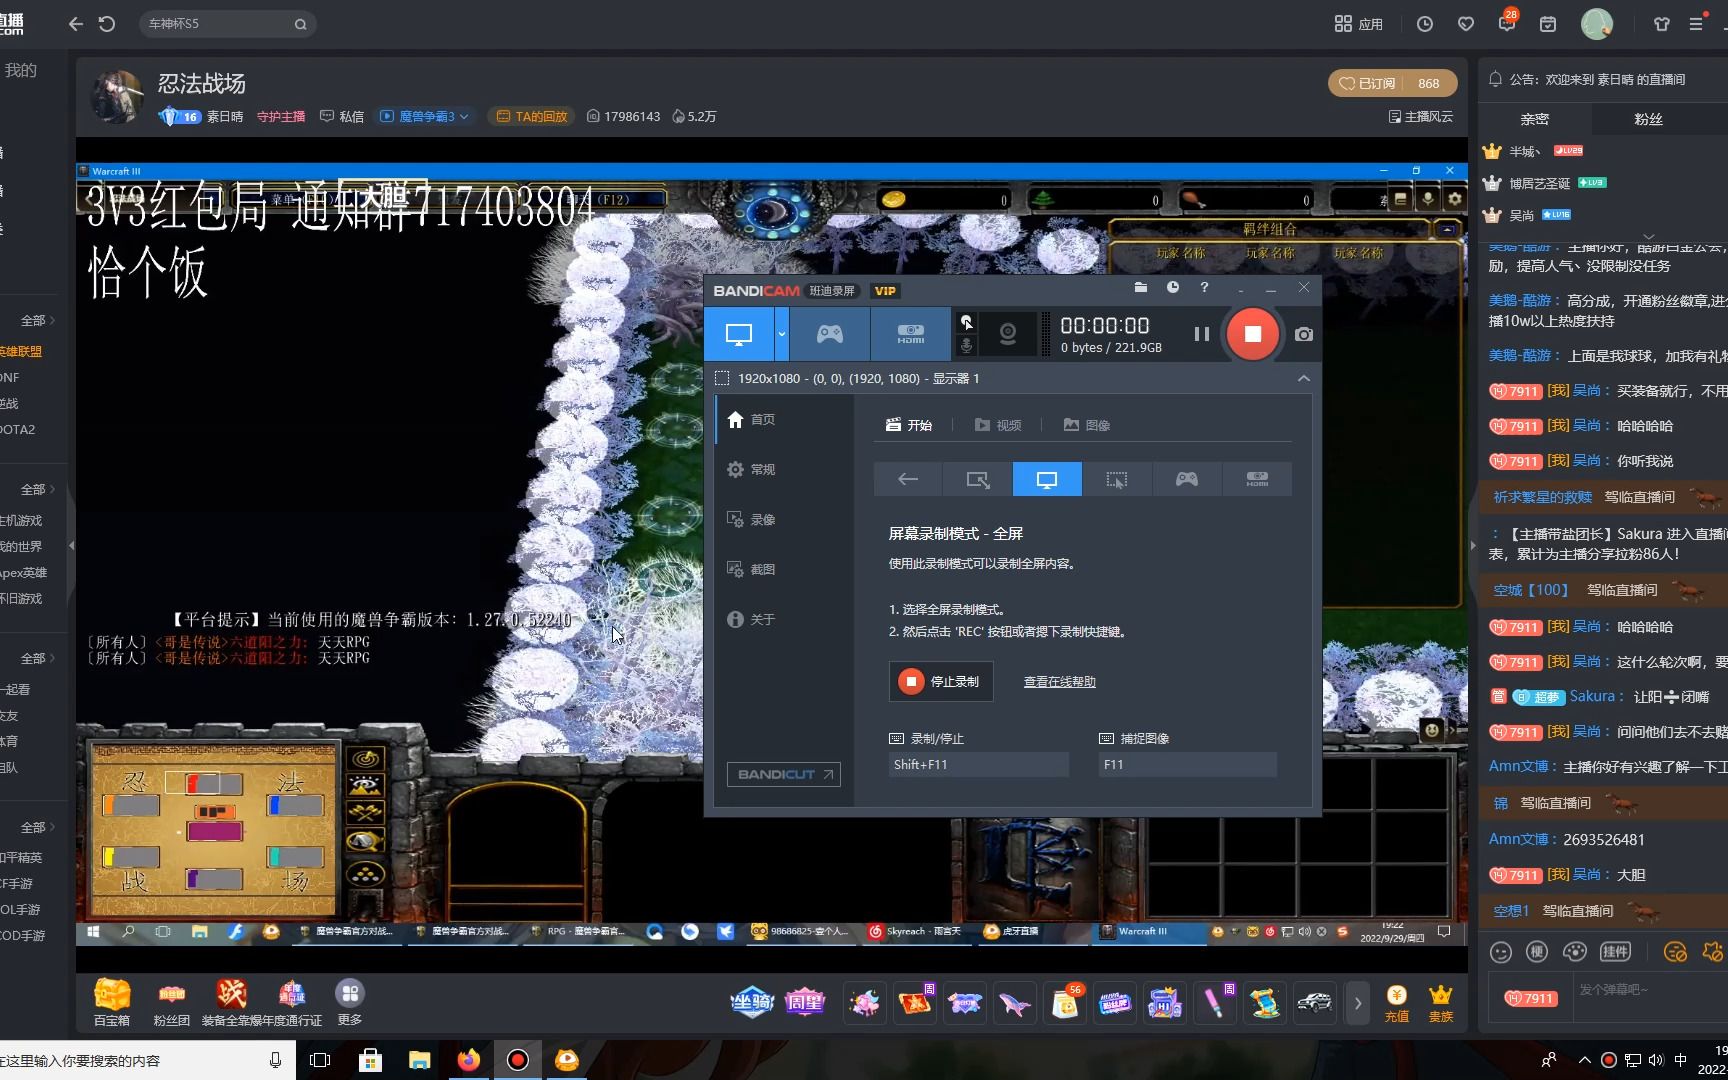Open 关于 section in Bandicam sidebar
The image size is (1728, 1080).
pos(751,620)
